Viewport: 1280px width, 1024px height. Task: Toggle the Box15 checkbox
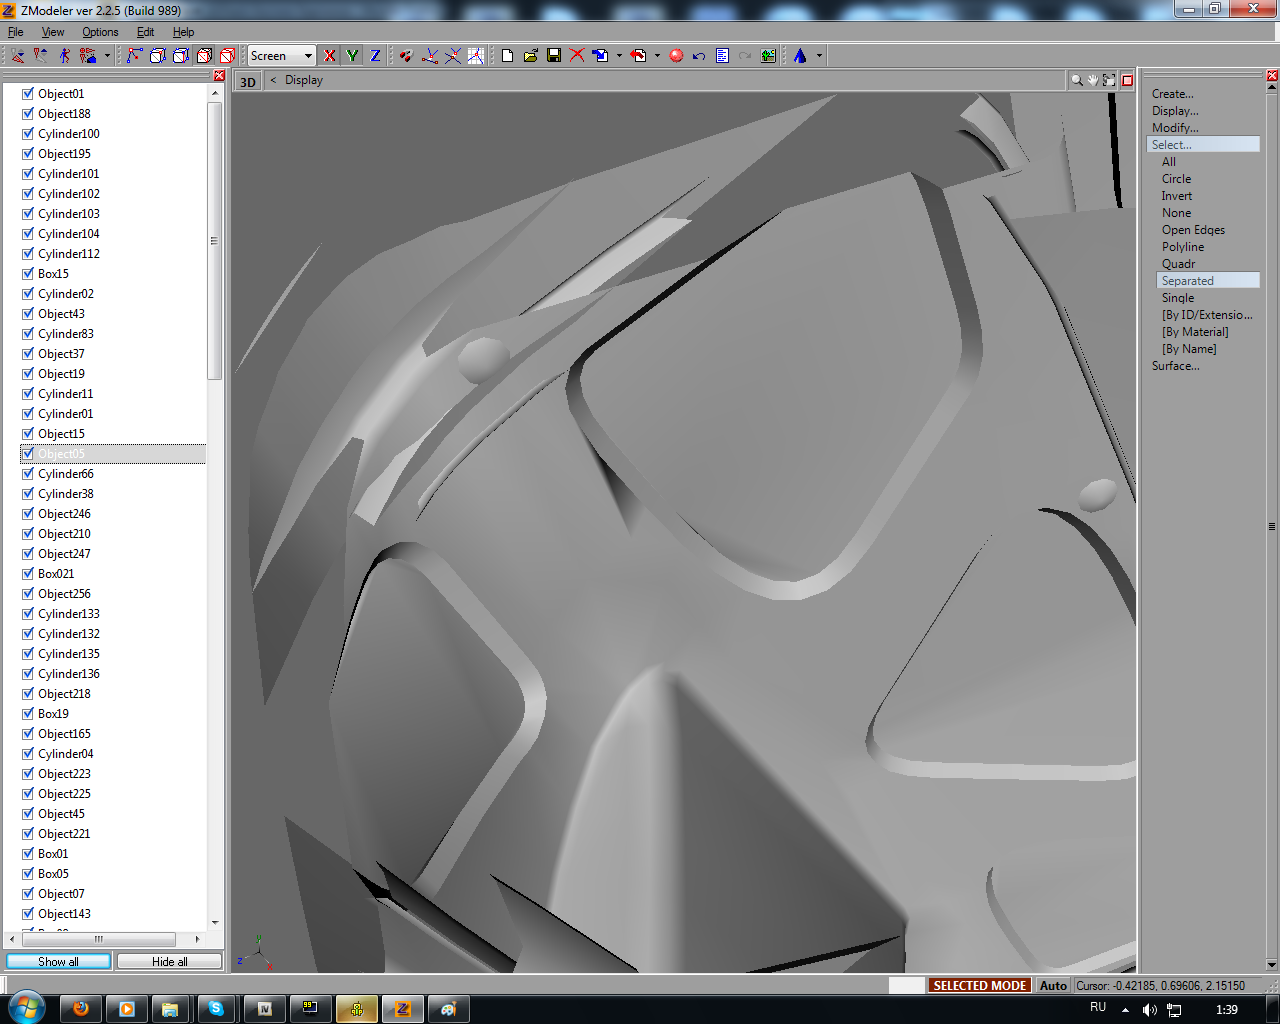28,274
